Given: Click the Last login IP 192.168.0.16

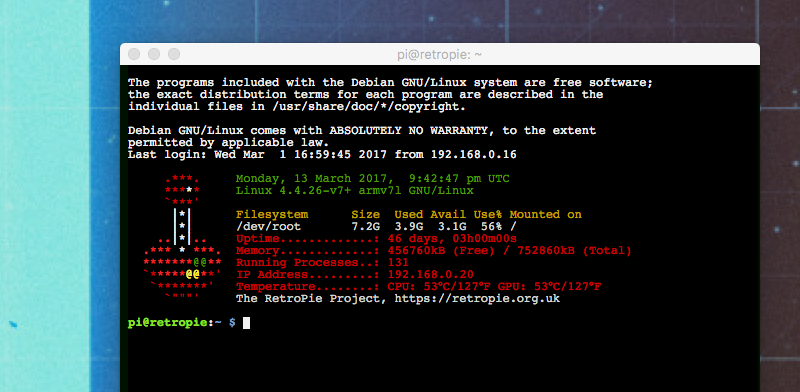Looking at the screenshot, I should [473, 155].
